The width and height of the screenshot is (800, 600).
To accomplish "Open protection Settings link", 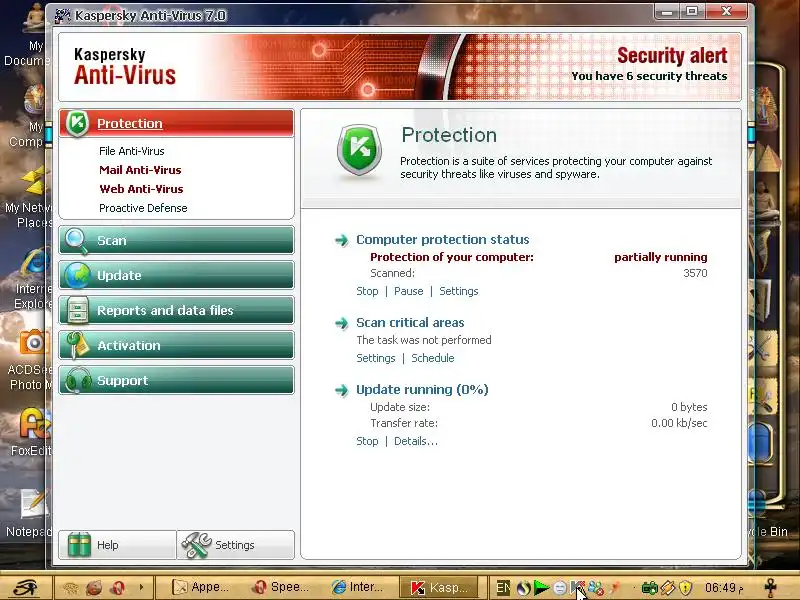I will point(459,291).
